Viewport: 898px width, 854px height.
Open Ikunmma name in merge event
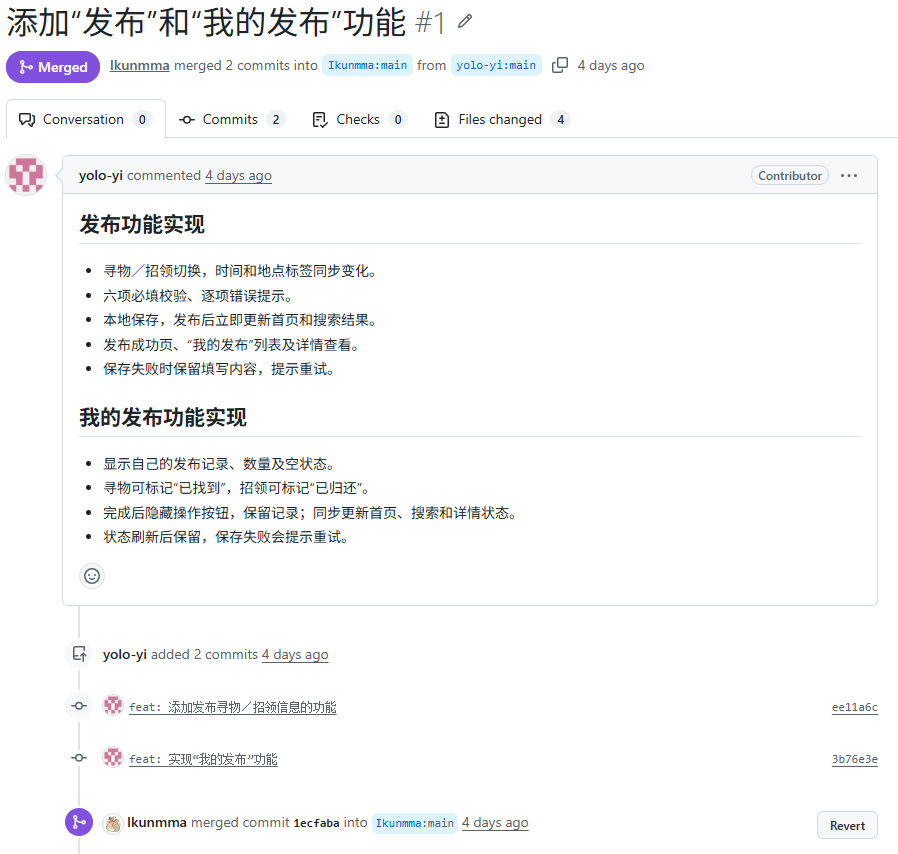click(157, 822)
